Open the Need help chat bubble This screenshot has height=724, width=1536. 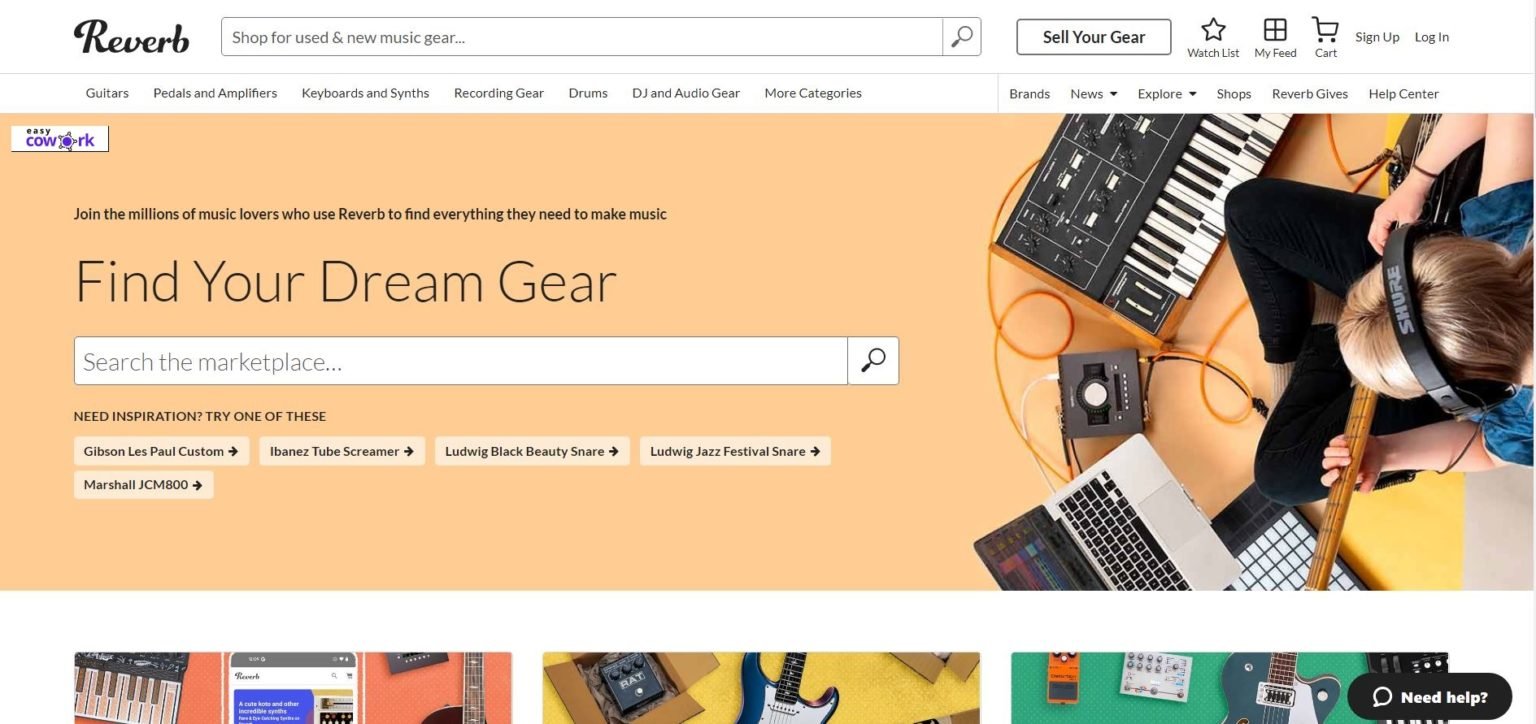pos(1430,696)
